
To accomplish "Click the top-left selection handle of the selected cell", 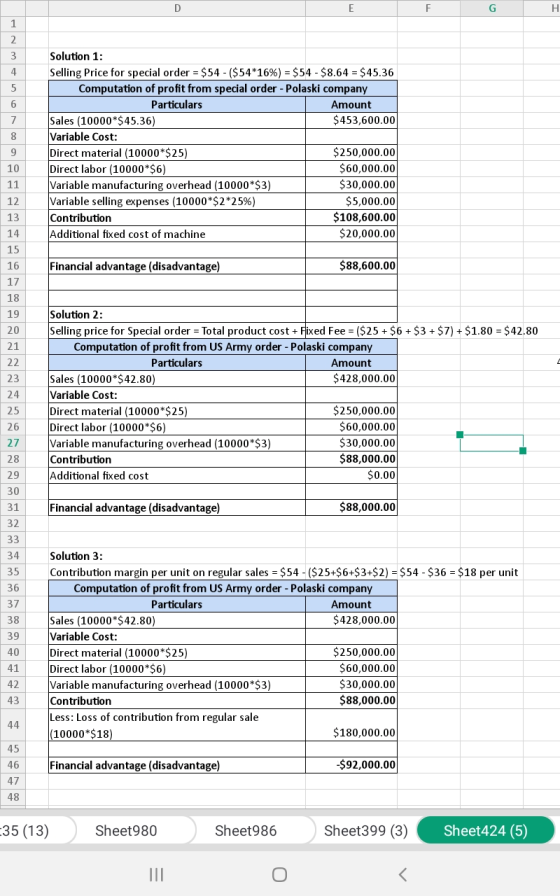I will click(x=460, y=435).
